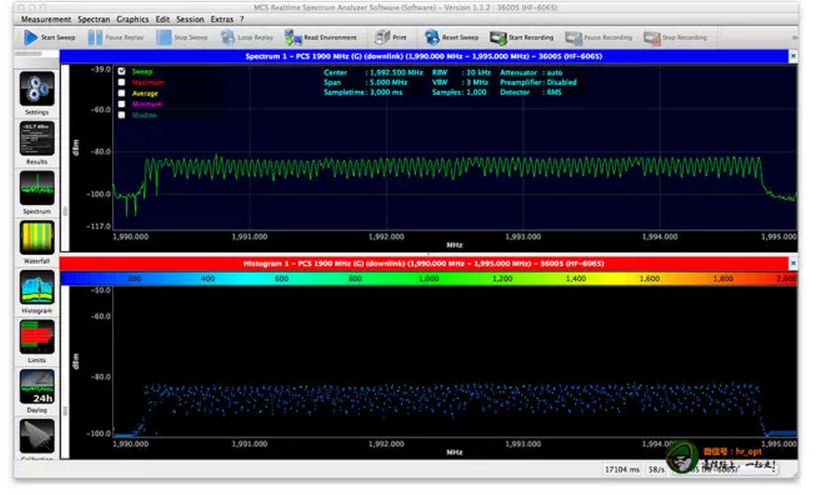Image resolution: width=824 pixels, height=495 pixels.
Task: Tick the Minimum trace checkbox
Action: [122, 103]
